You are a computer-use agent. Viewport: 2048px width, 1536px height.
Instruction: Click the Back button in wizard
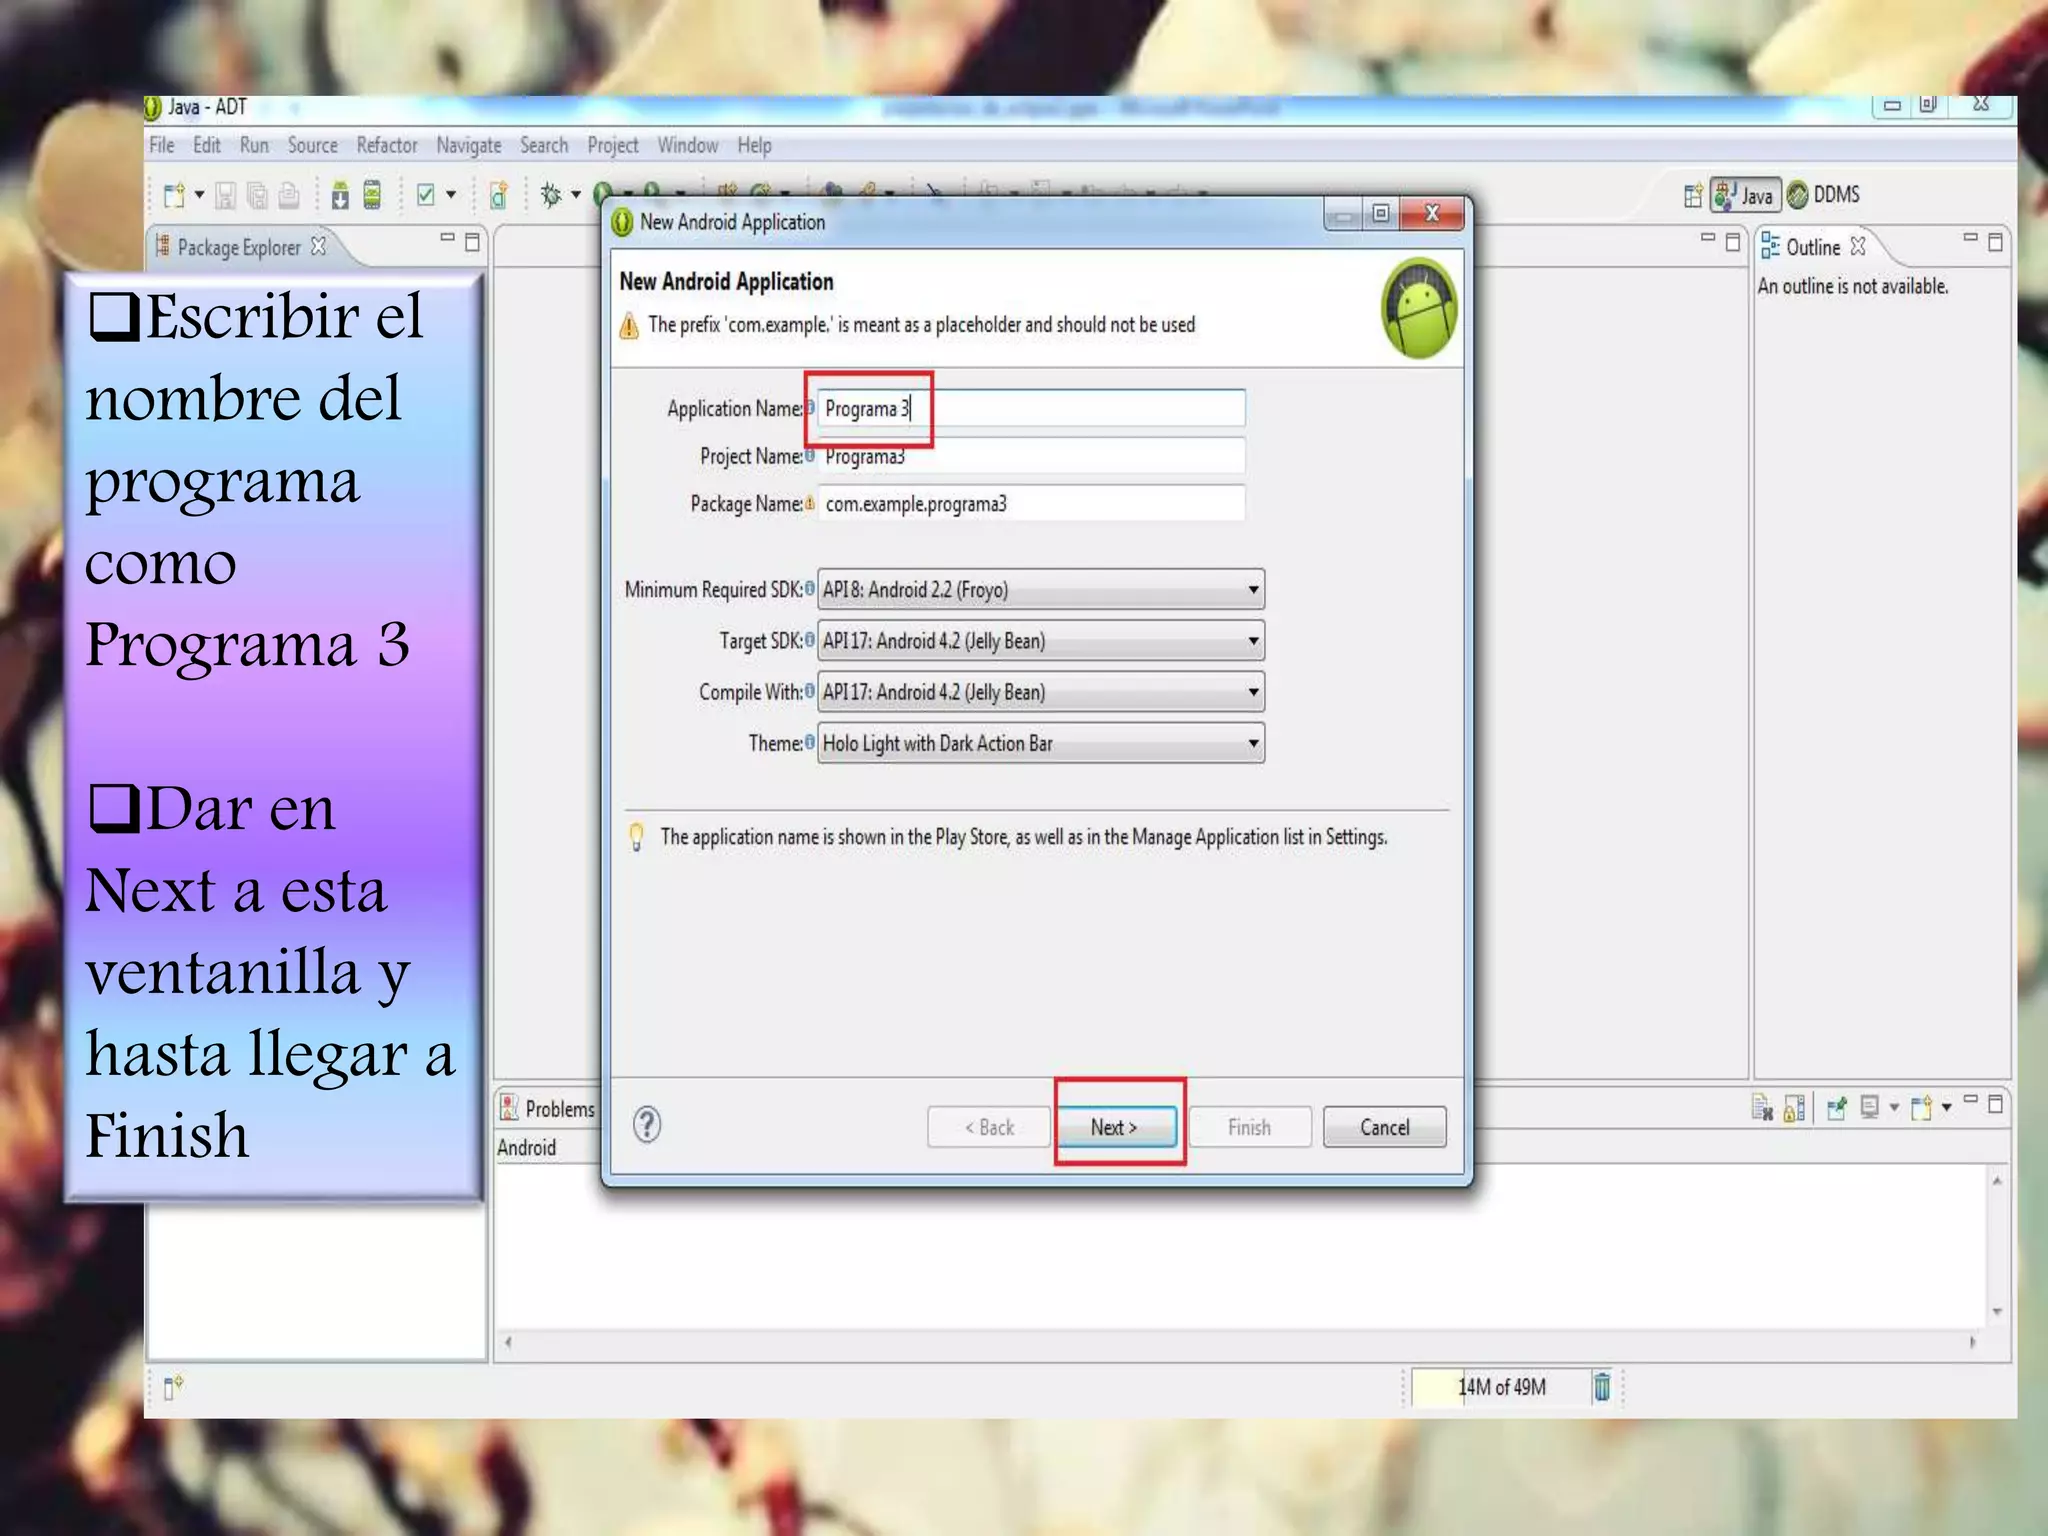(989, 1127)
